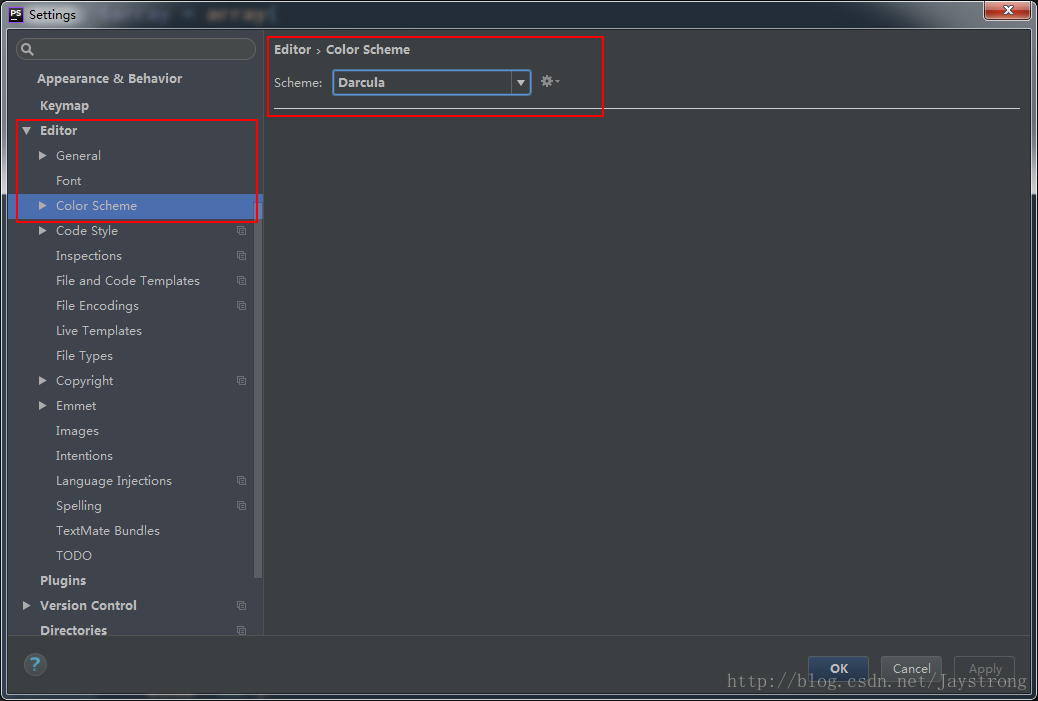Close the Settings dialog window
Screen dimensions: 1038x701
pyautogui.click(x=1008, y=10)
